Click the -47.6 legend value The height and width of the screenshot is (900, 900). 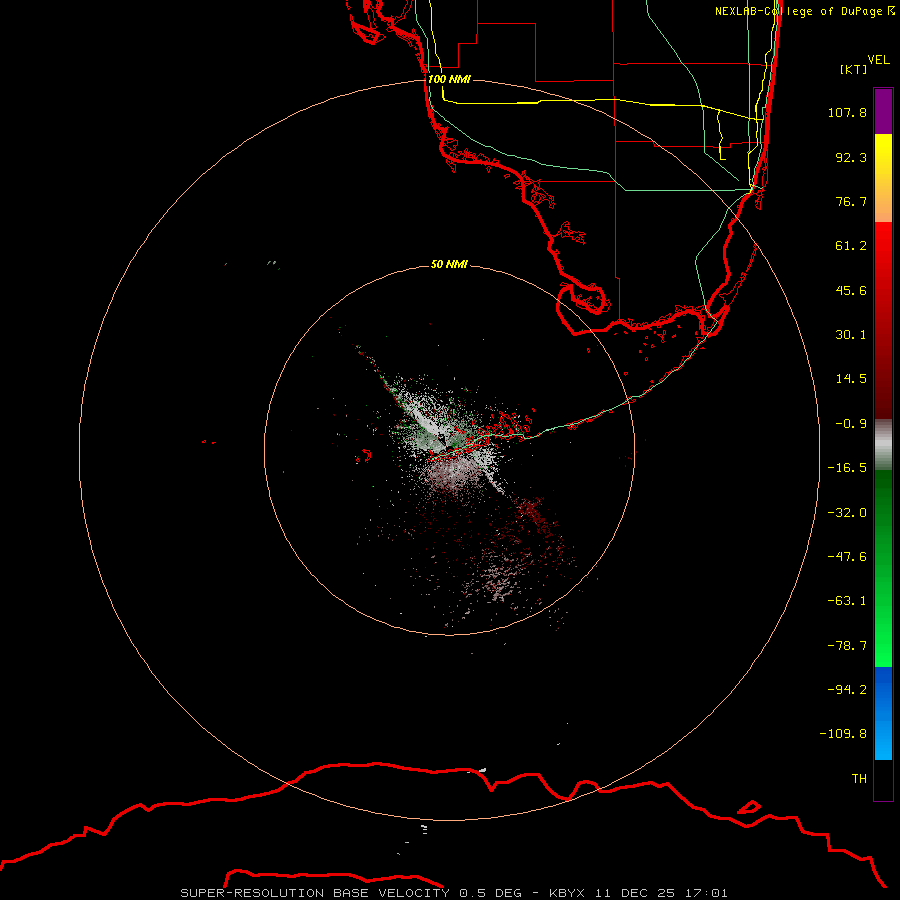click(847, 557)
